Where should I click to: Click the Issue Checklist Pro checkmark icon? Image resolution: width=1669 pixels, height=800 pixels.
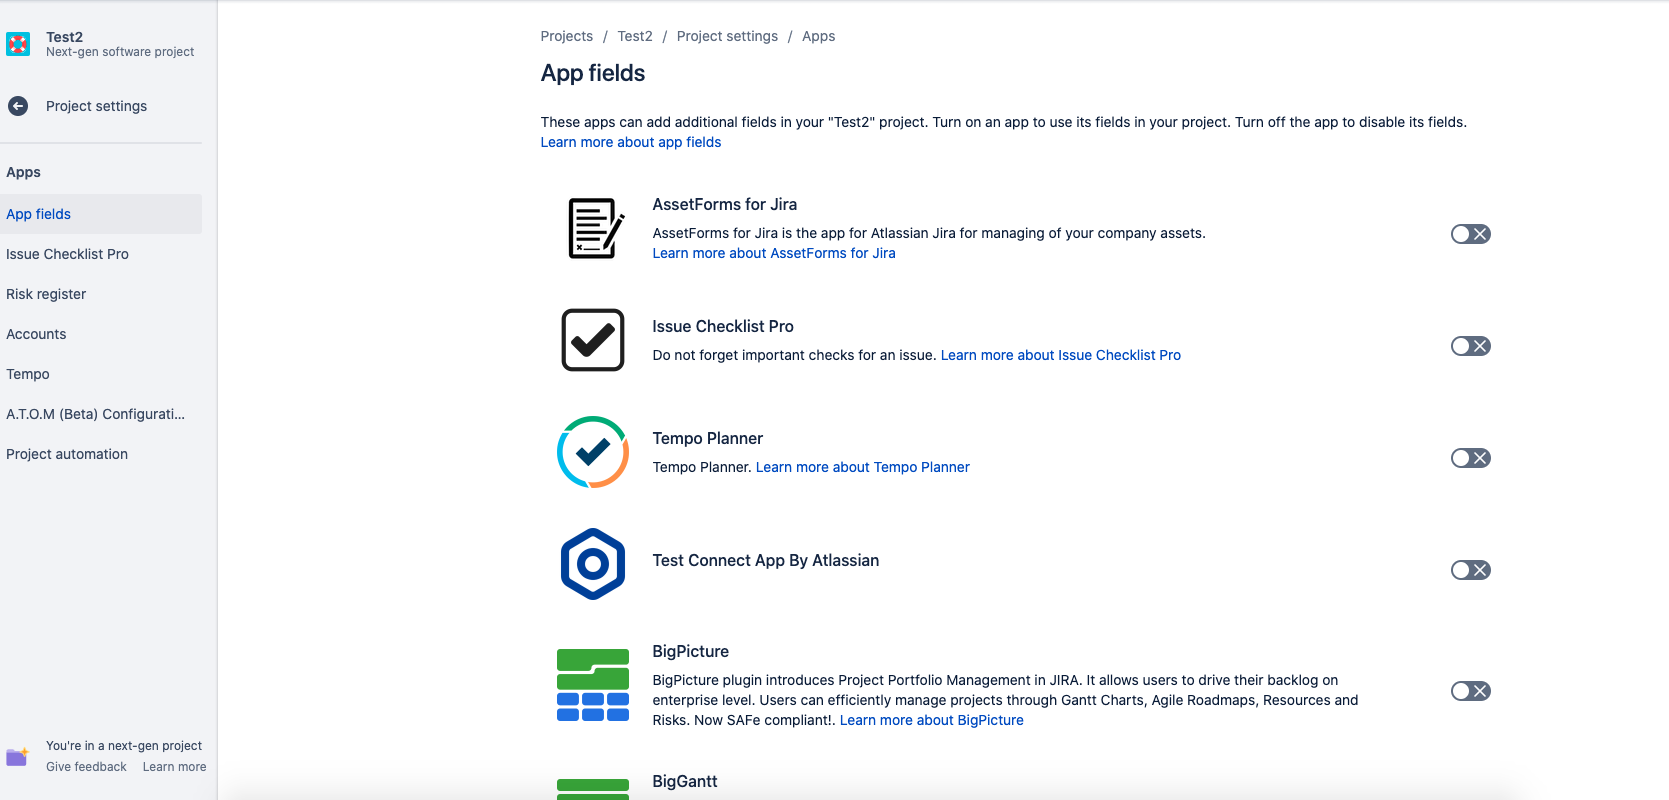(593, 340)
